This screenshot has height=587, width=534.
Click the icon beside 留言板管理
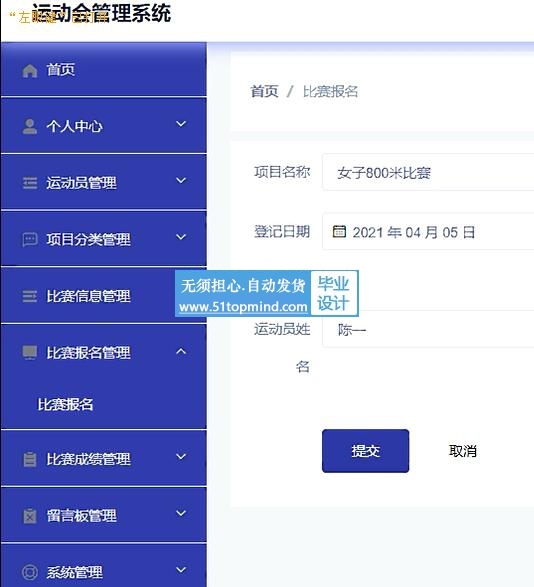click(x=30, y=515)
